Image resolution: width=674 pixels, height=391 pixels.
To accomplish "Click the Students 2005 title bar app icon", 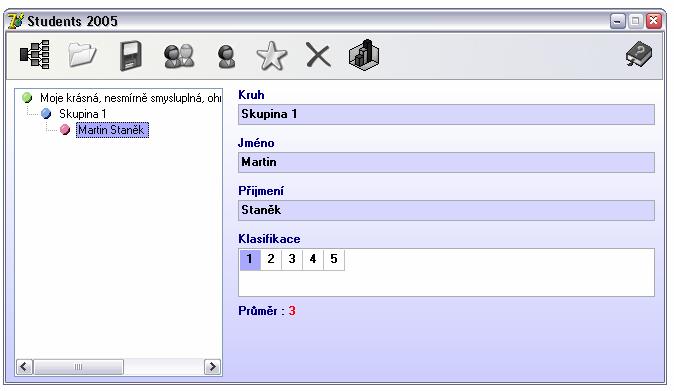I will coord(16,21).
